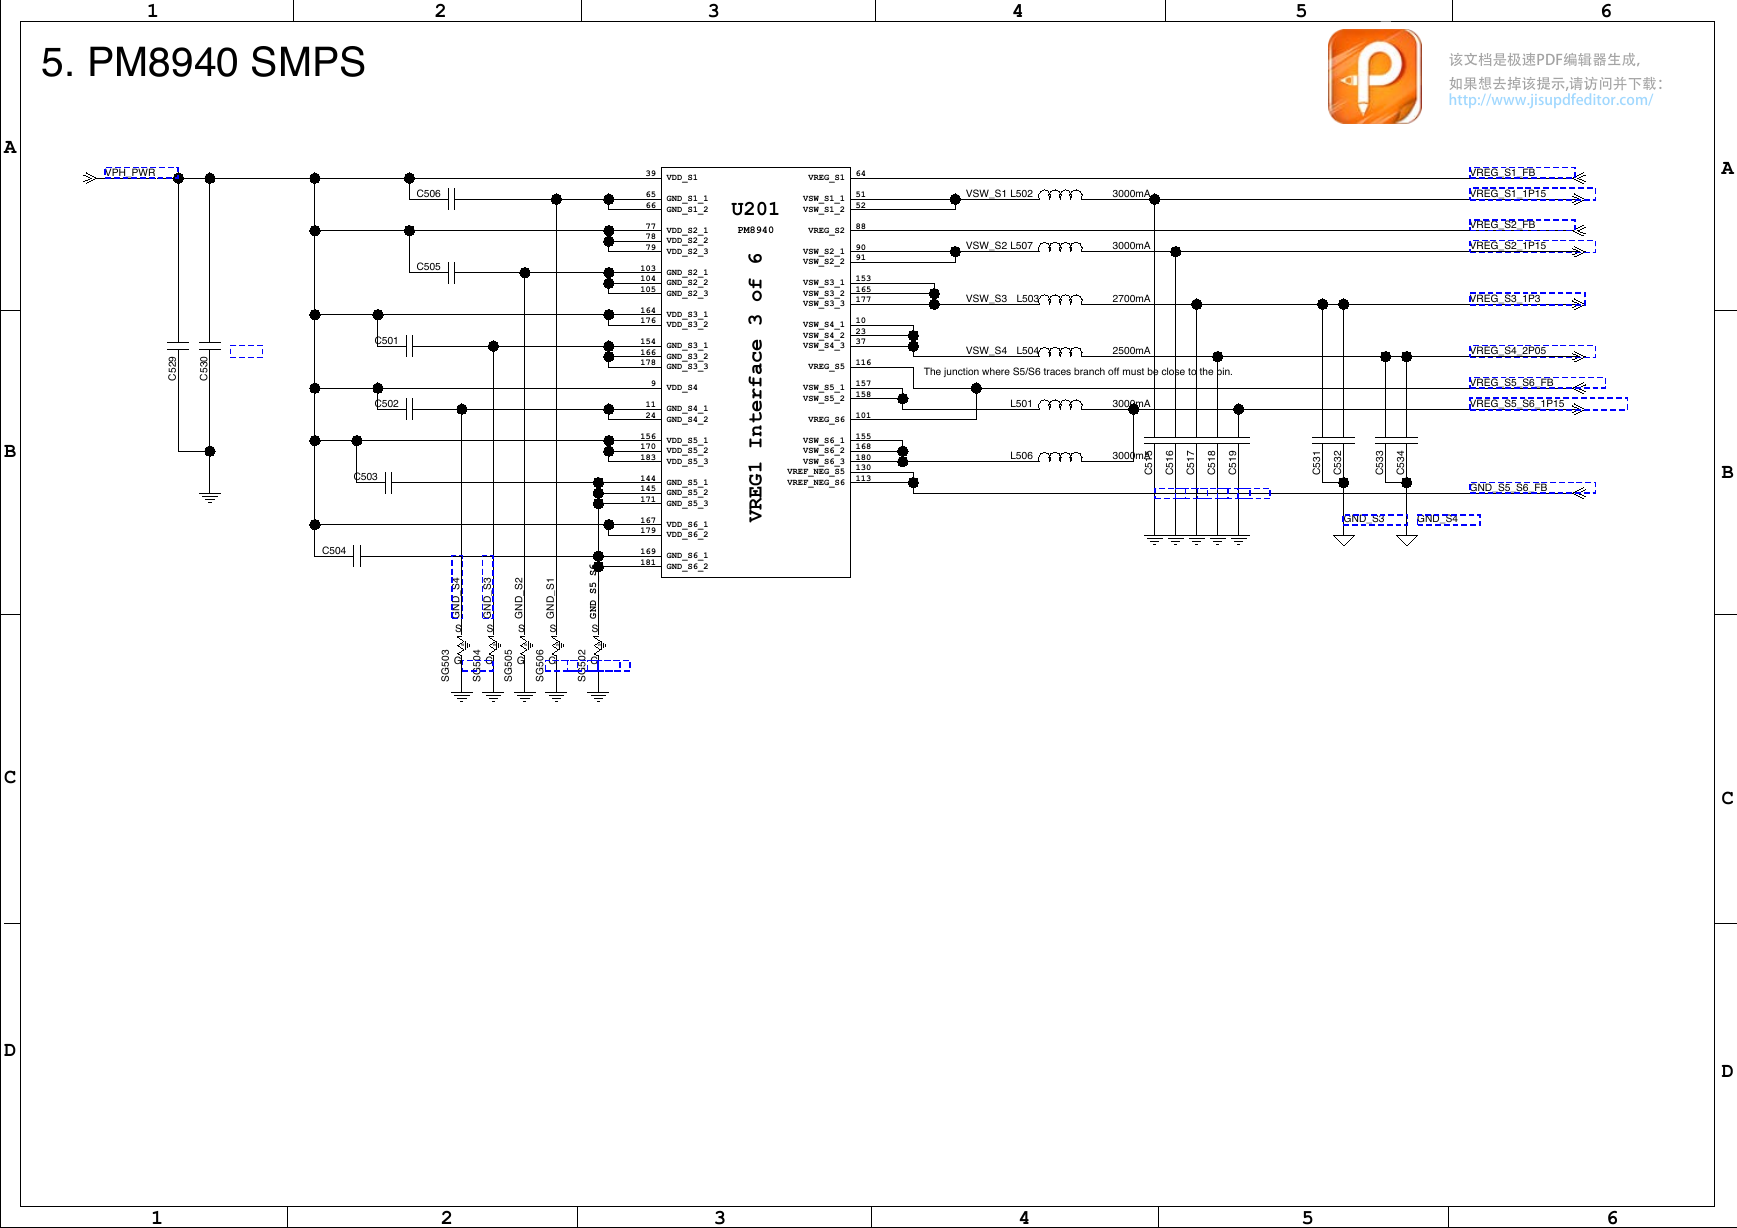Select capacitor label C506
Viewport: 1737px width, 1228px height.
coord(428,194)
